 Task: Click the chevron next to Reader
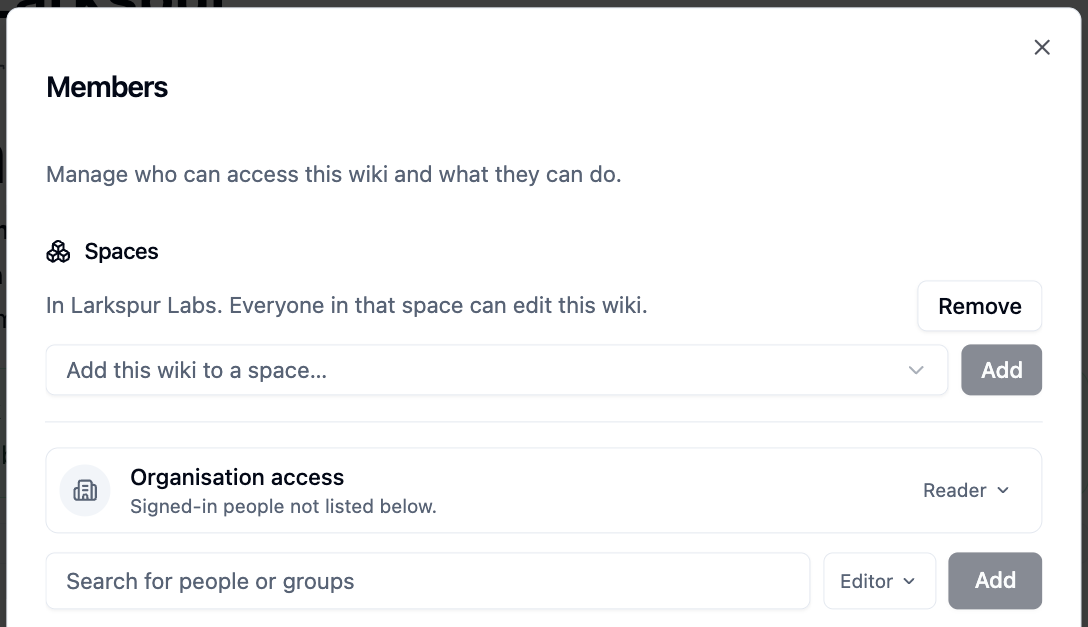click(x=1003, y=490)
